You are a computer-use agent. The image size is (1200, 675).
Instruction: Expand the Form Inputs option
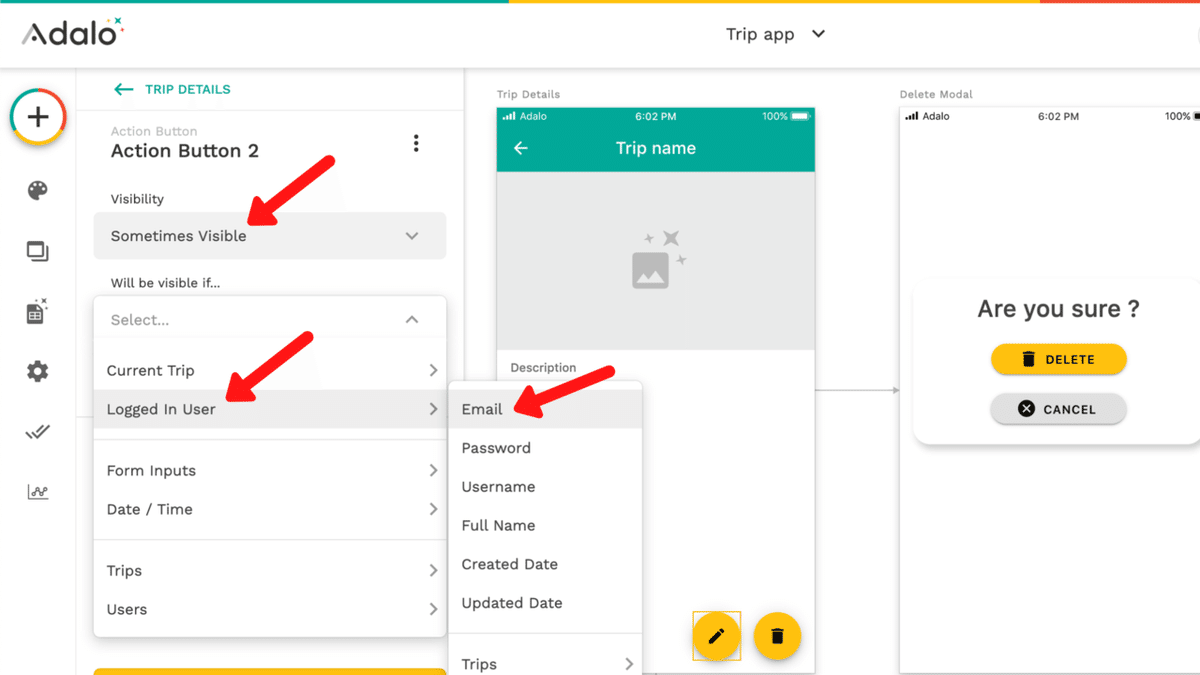[x=270, y=470]
